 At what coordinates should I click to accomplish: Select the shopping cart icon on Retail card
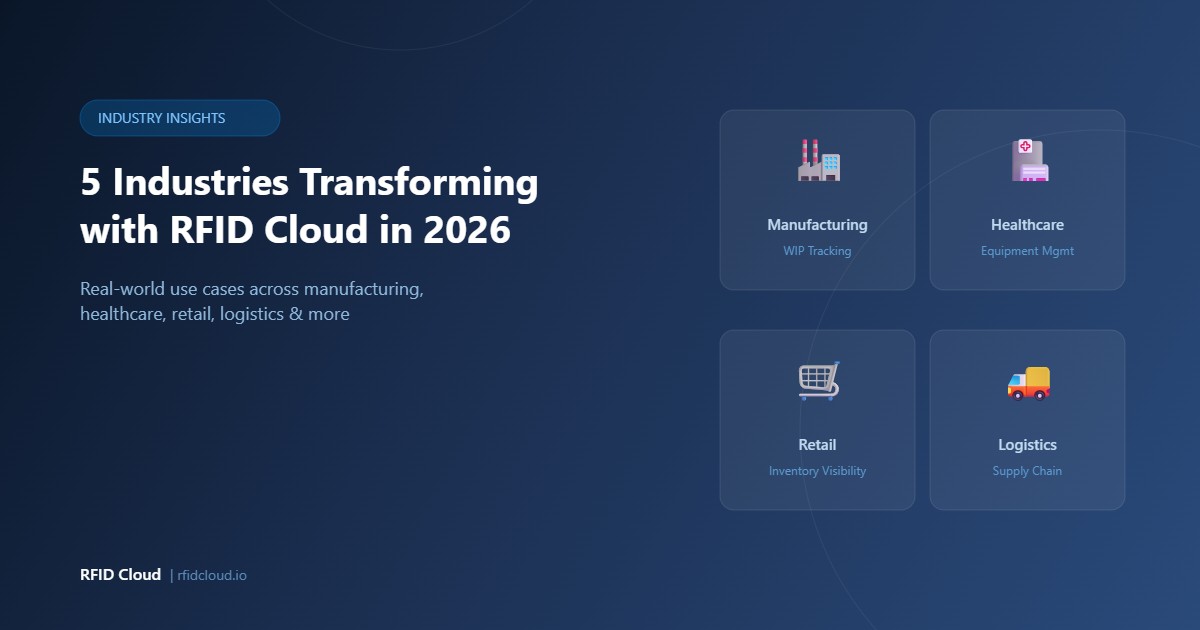818,380
